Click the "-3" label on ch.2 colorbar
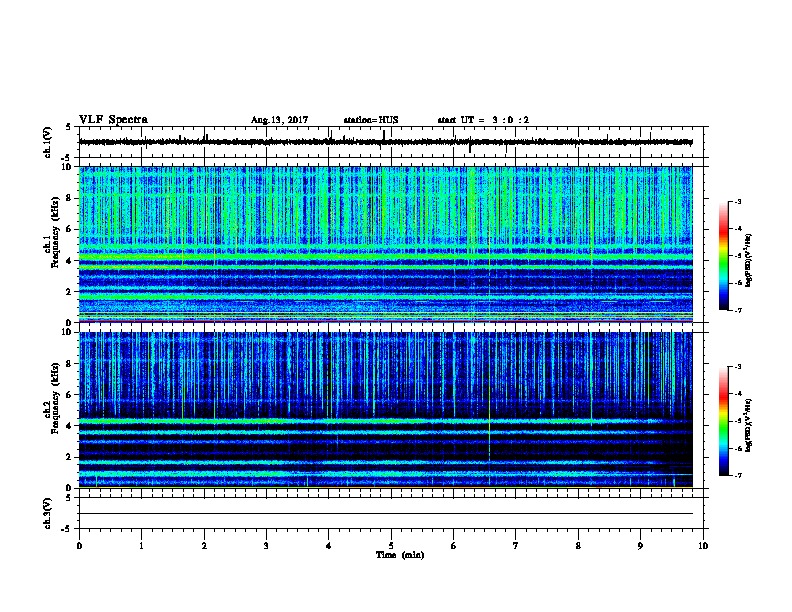792x612 pixels. tap(738, 367)
